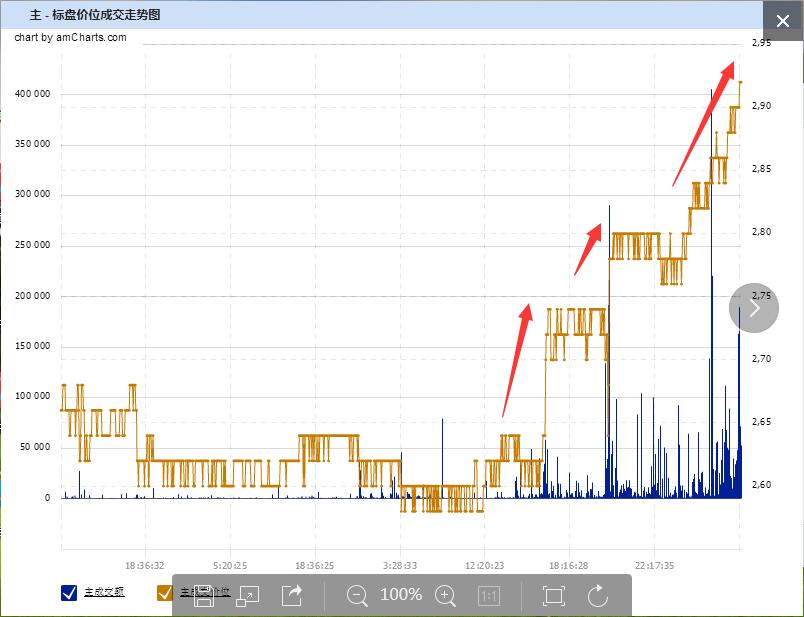
Task: Click the 12:20:23 time axis label
Action: click(x=485, y=566)
